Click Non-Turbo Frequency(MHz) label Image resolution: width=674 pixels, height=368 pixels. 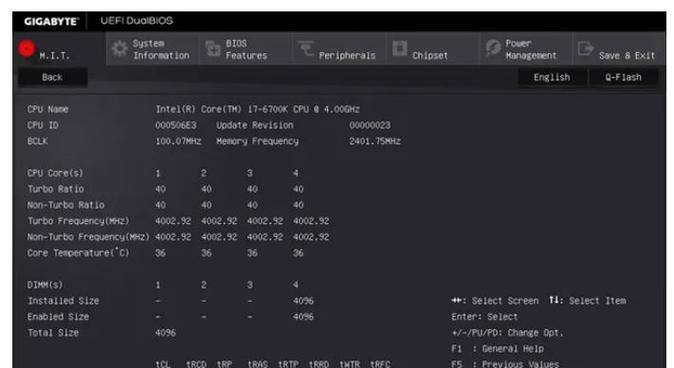pyautogui.click(x=88, y=236)
